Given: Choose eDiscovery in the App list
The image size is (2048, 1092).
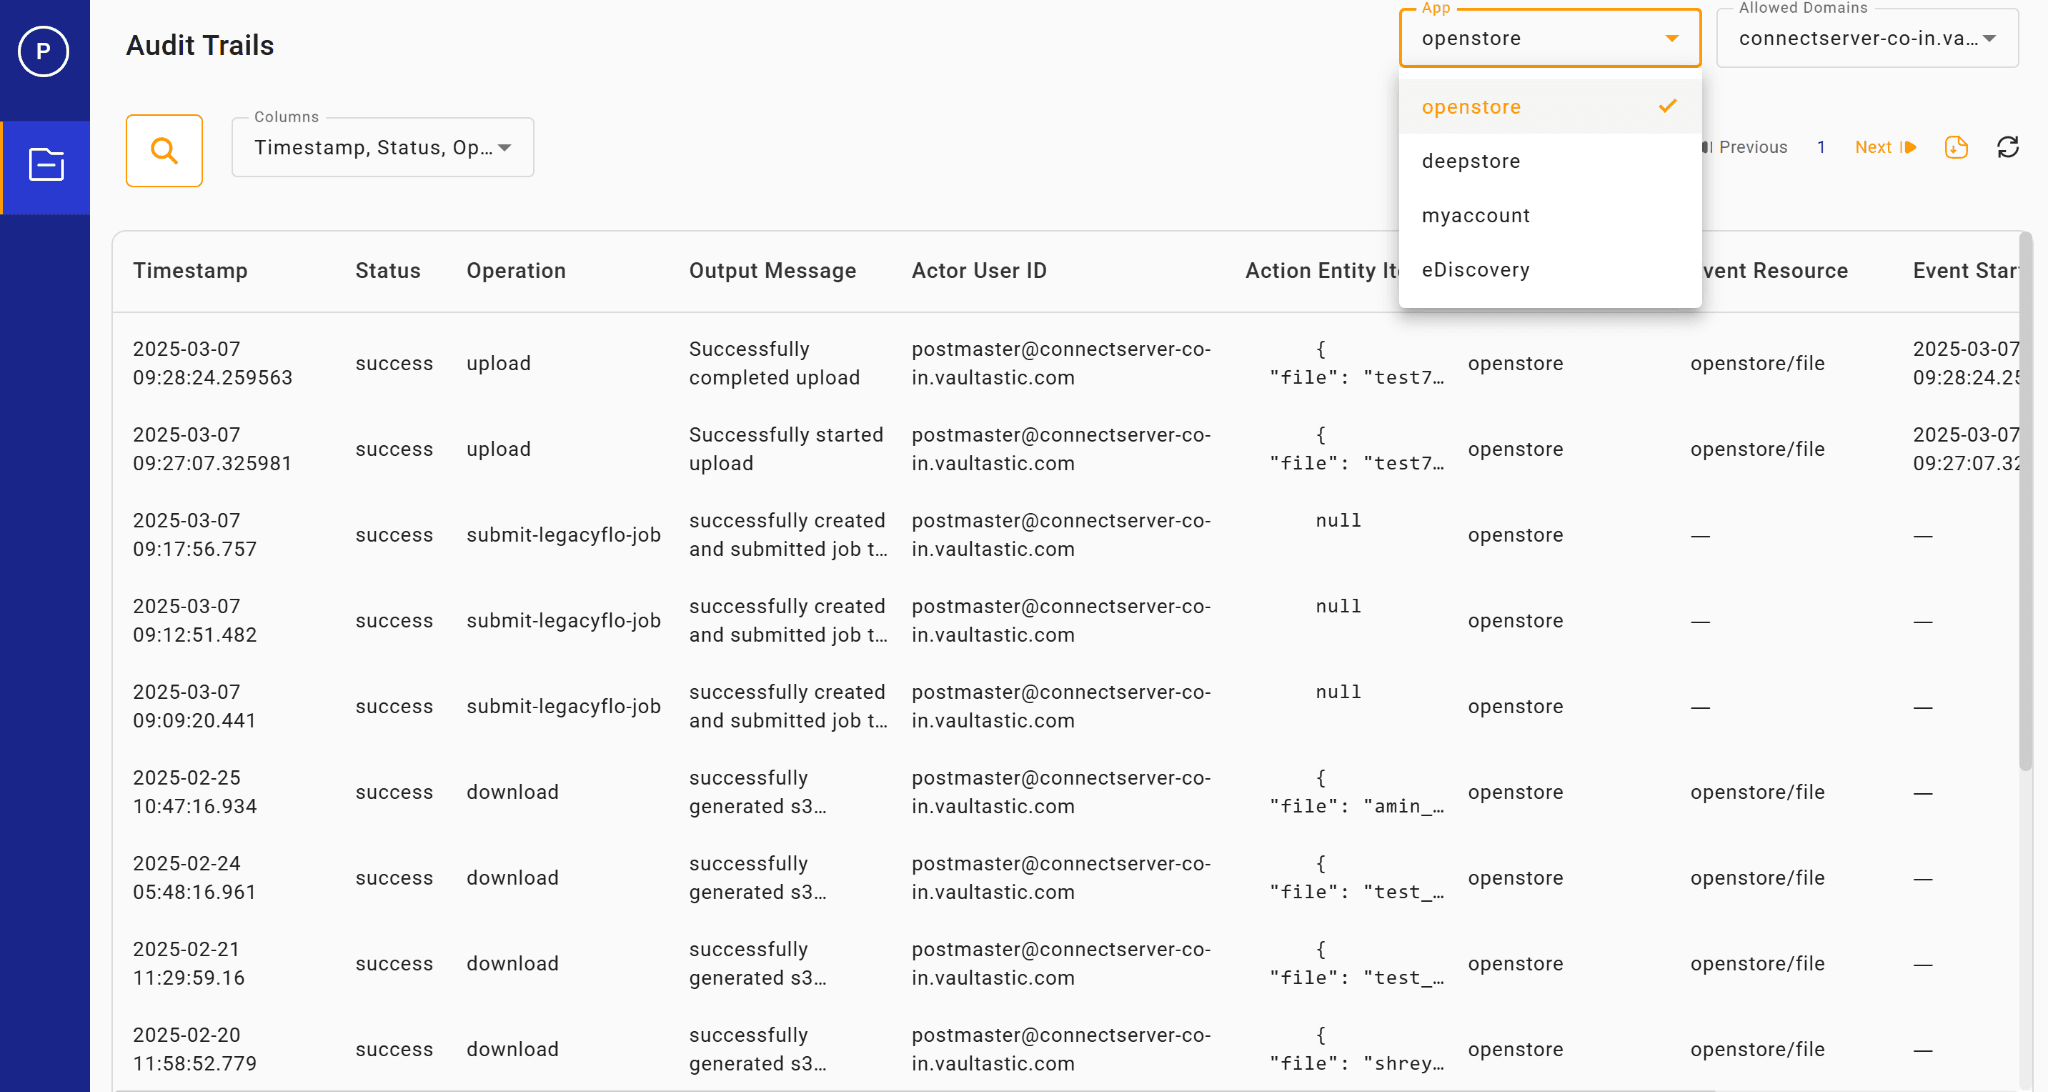Looking at the screenshot, I should 1476,270.
